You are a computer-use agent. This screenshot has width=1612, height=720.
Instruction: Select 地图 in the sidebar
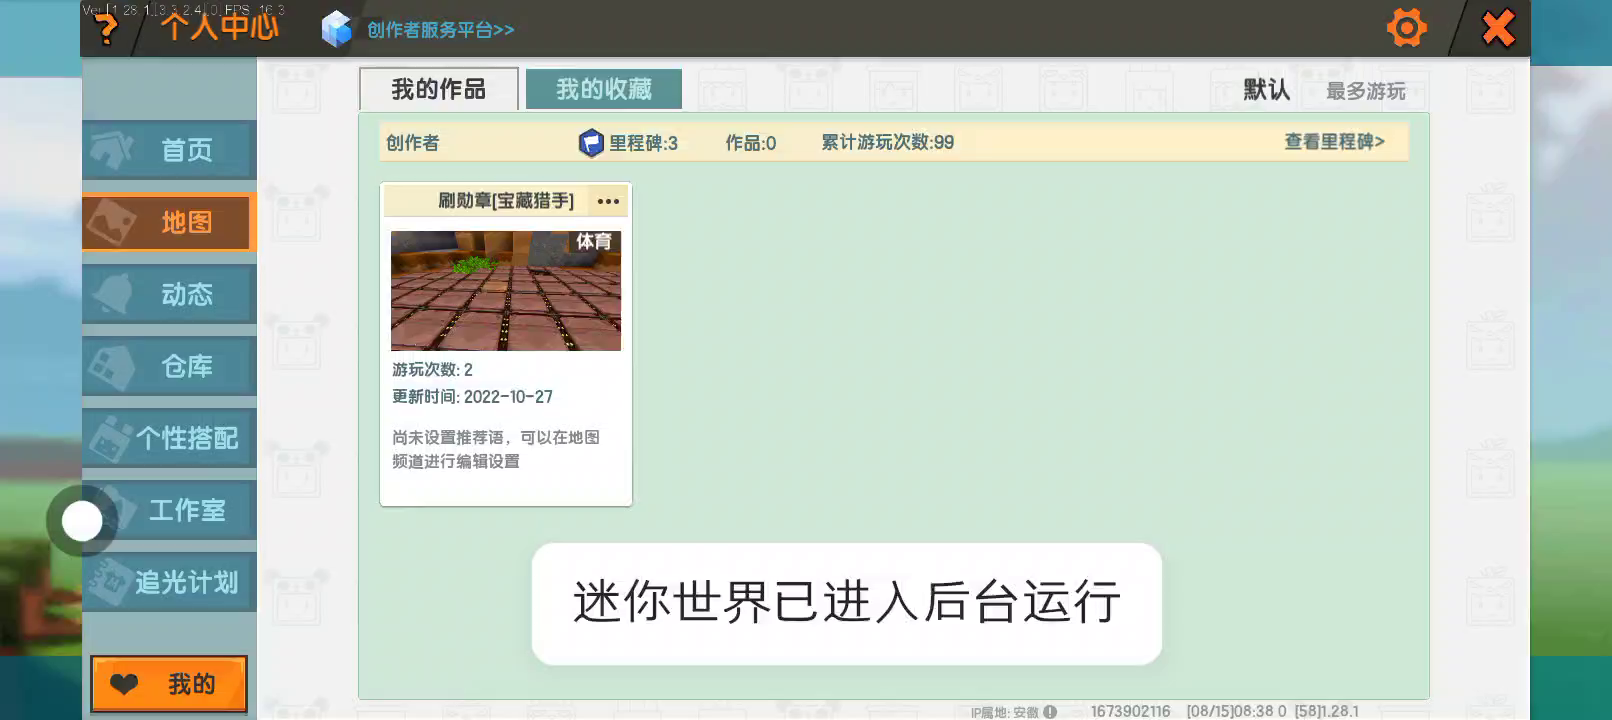tap(169, 222)
